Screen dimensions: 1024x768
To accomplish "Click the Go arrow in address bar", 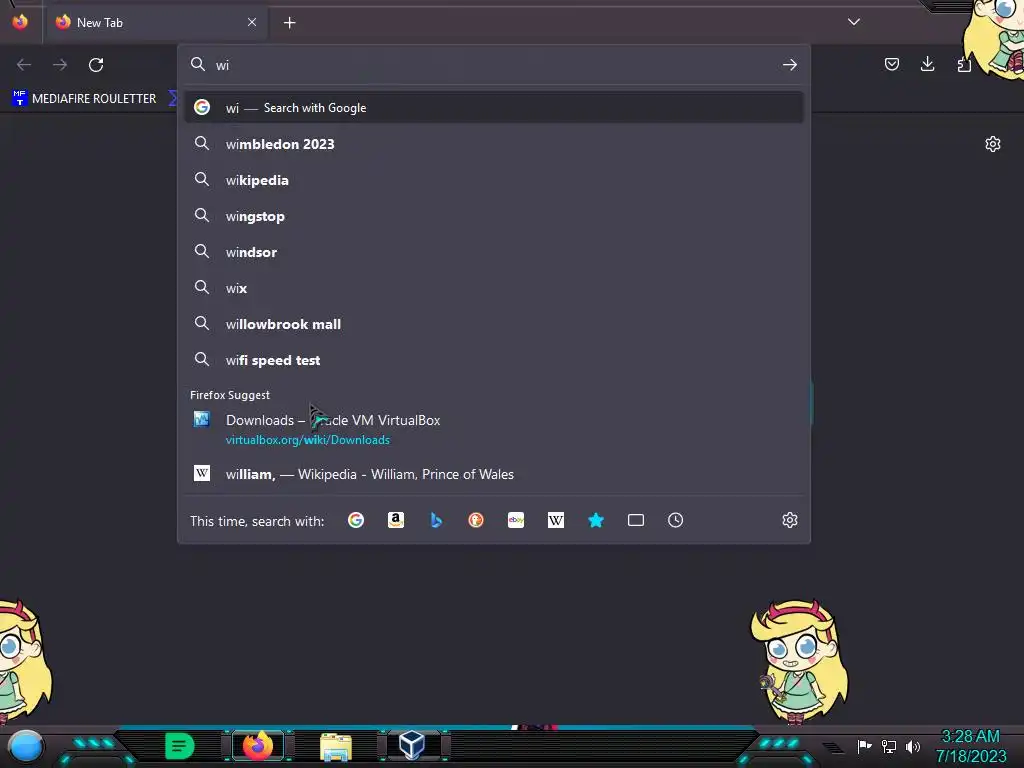I will pyautogui.click(x=790, y=65).
